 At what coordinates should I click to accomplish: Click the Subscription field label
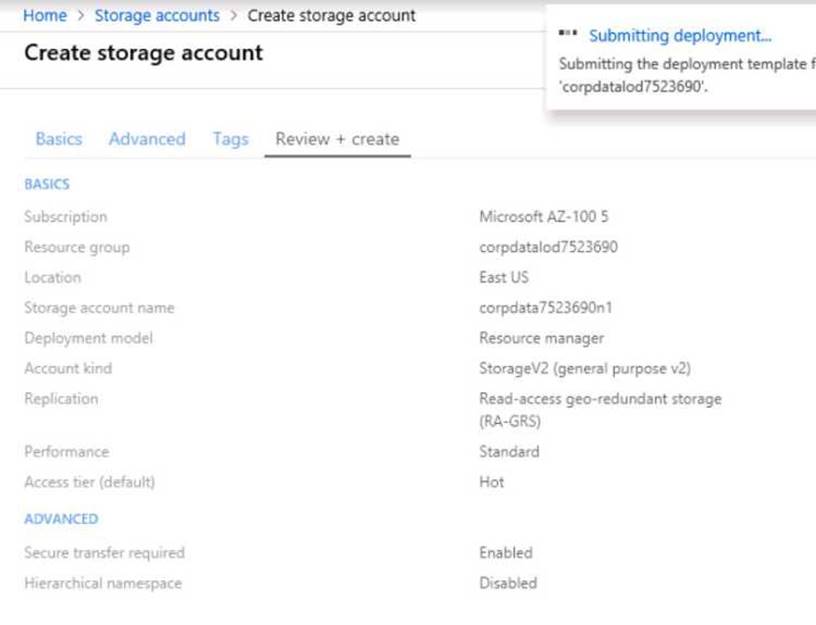tap(66, 216)
